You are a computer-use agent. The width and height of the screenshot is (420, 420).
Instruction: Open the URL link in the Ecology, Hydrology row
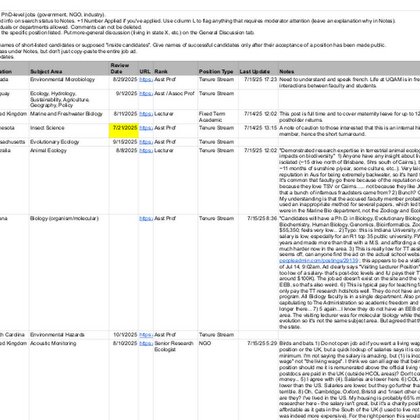pos(146,94)
